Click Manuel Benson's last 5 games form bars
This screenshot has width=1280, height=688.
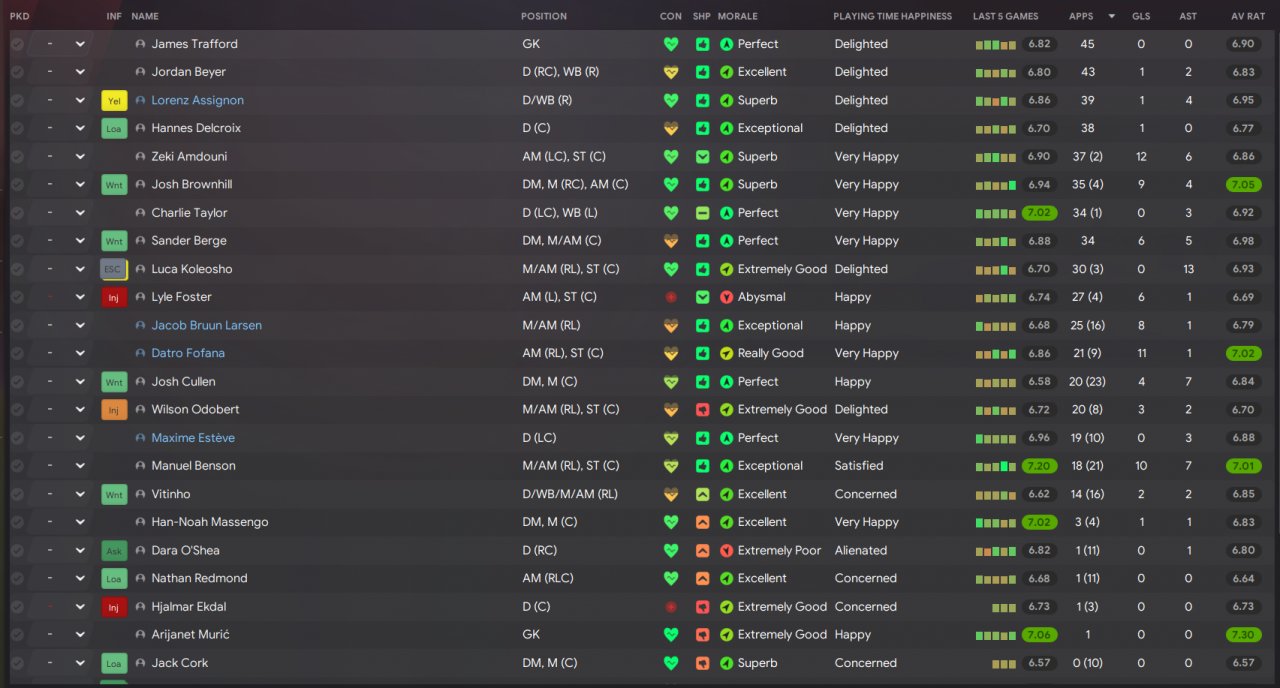click(995, 466)
